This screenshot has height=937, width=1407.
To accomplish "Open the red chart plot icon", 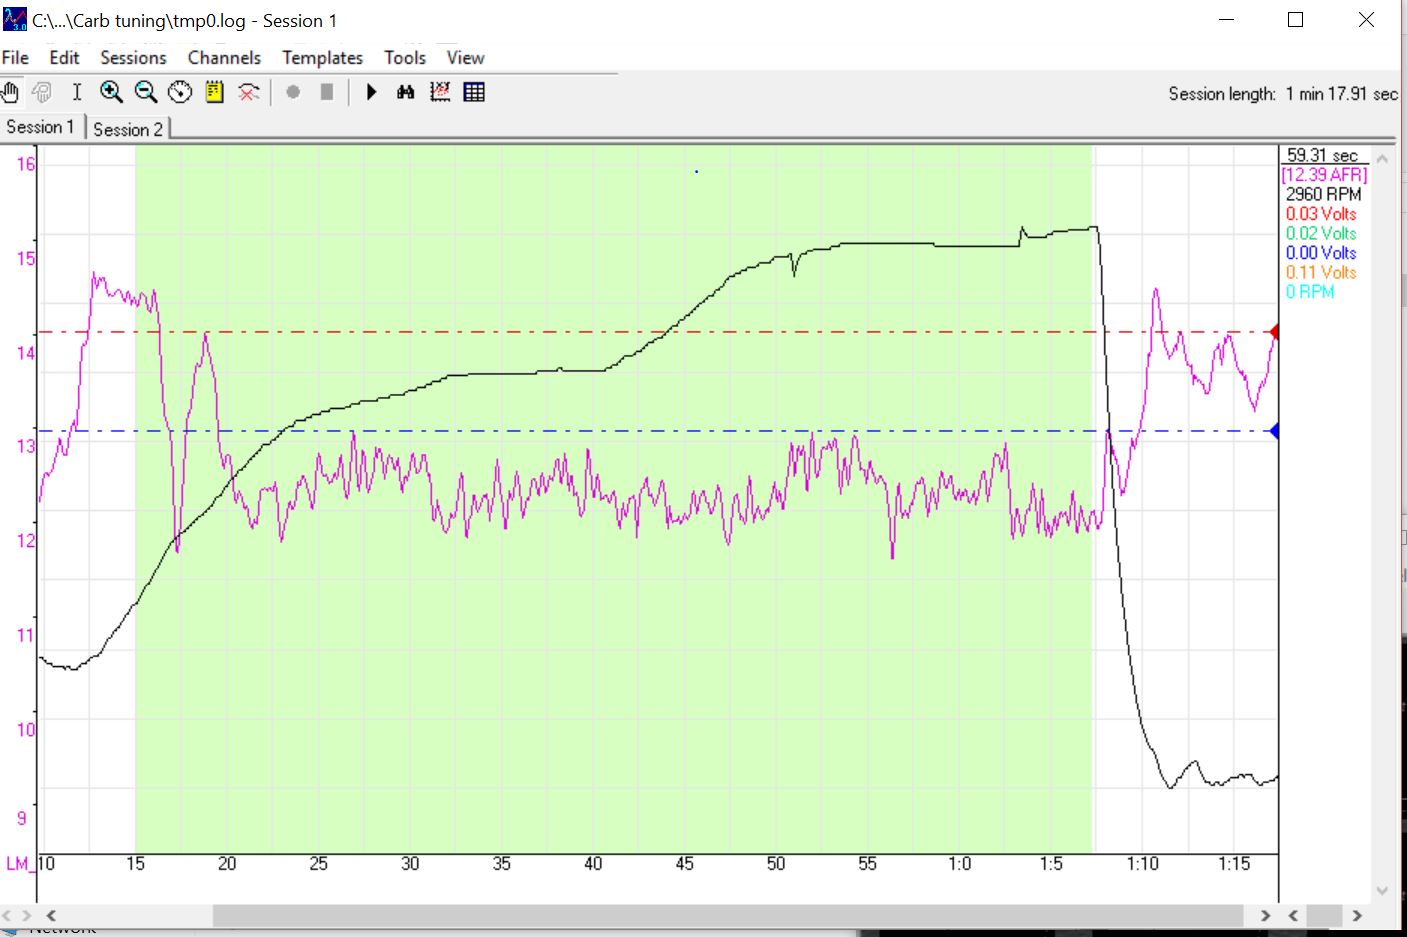I will click(x=440, y=92).
